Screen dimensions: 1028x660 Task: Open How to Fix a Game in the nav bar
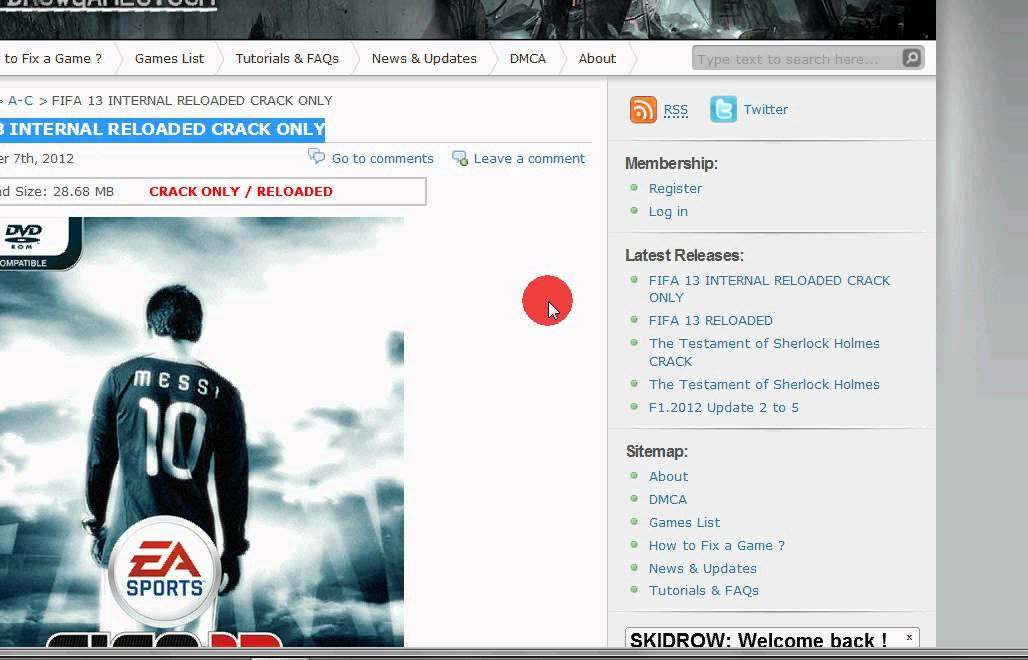[x=52, y=58]
